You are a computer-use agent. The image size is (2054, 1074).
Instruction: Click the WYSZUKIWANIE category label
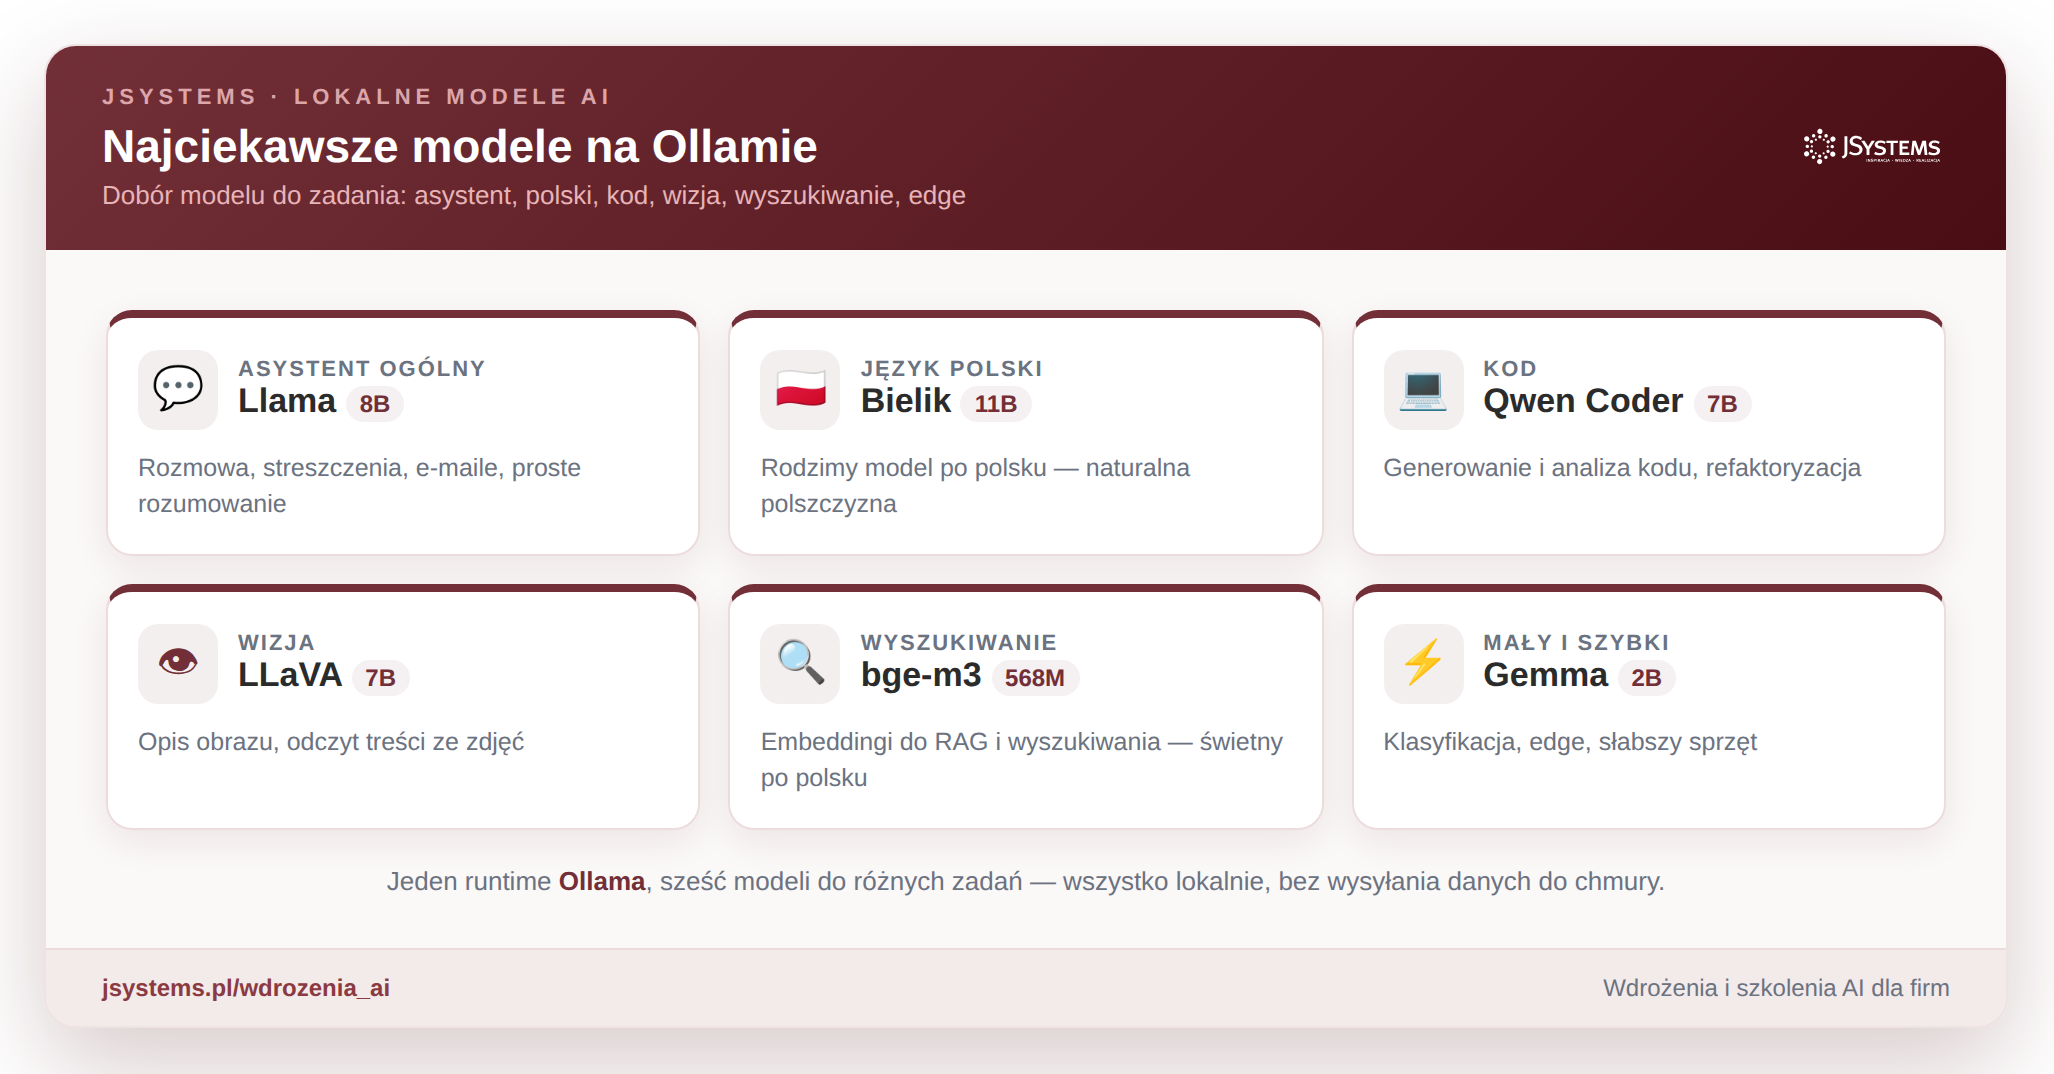[959, 642]
